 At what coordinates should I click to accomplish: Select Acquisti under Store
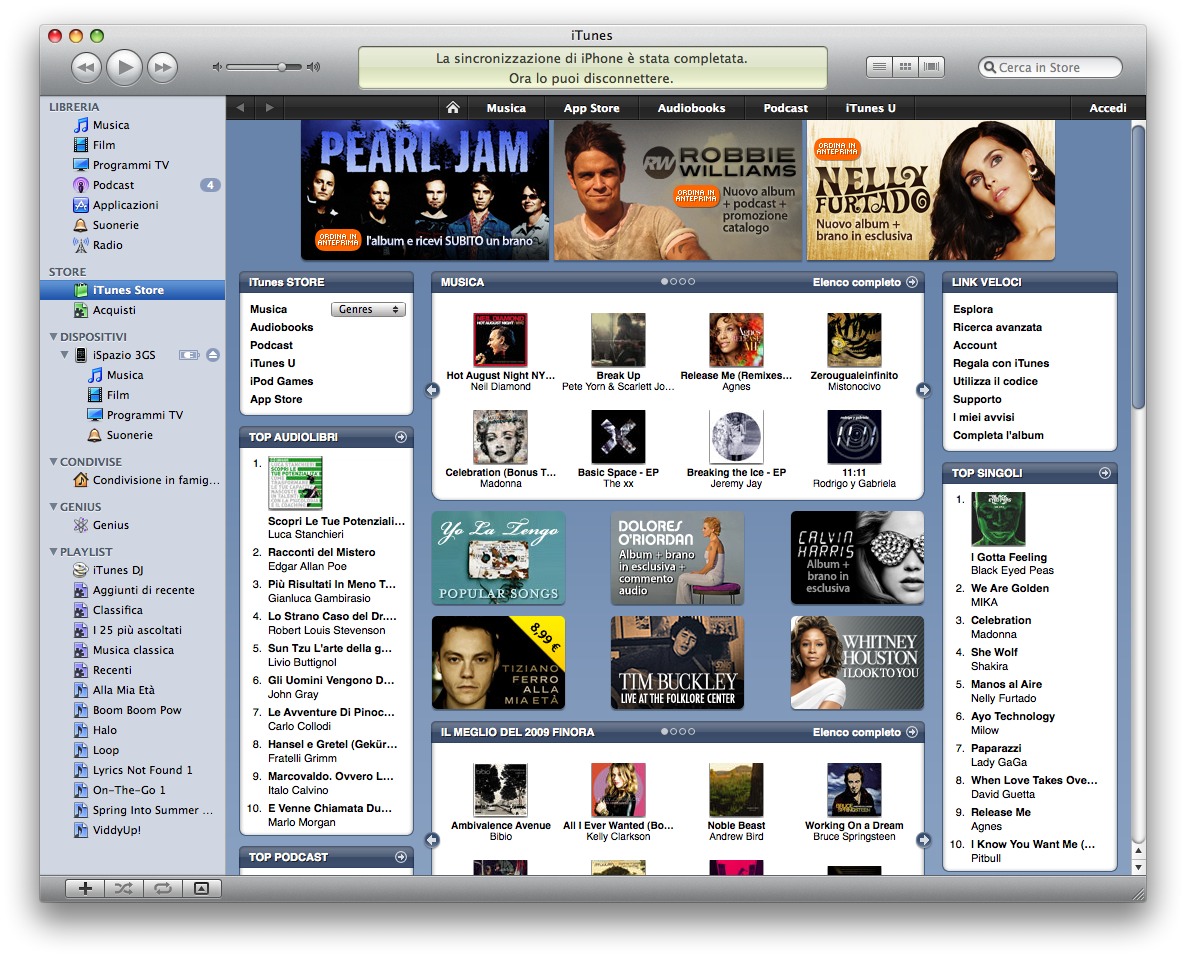coord(133,310)
